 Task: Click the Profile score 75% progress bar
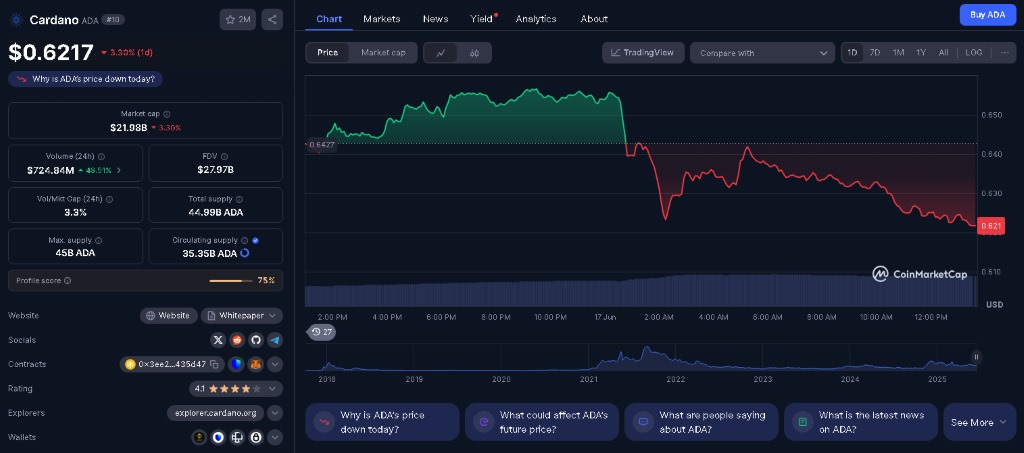[231, 281]
